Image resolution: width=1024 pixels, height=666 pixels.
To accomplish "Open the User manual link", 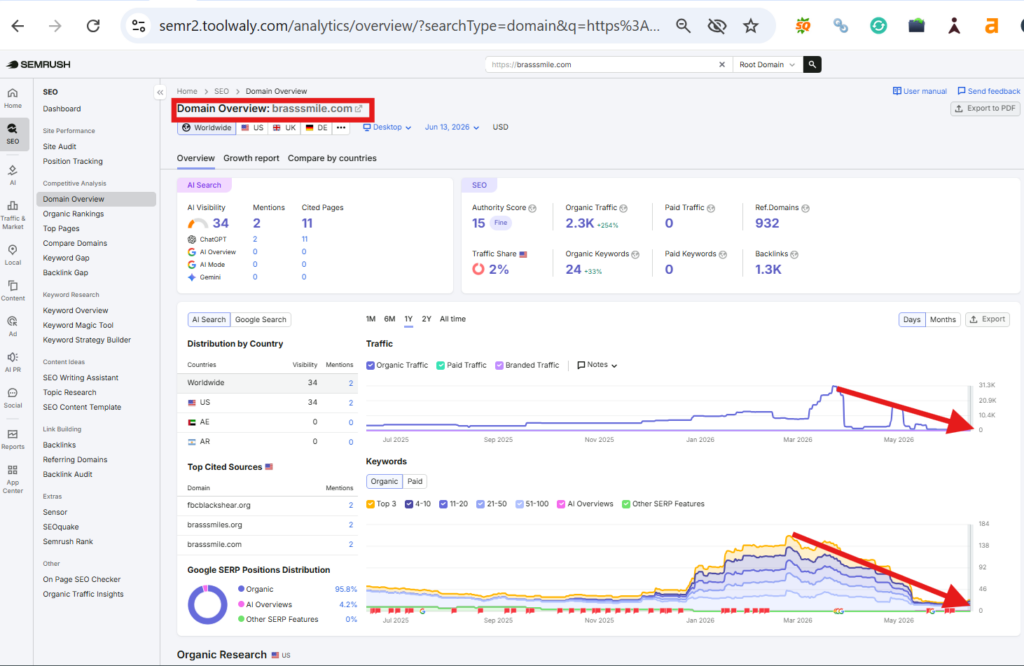I will [x=920, y=91].
